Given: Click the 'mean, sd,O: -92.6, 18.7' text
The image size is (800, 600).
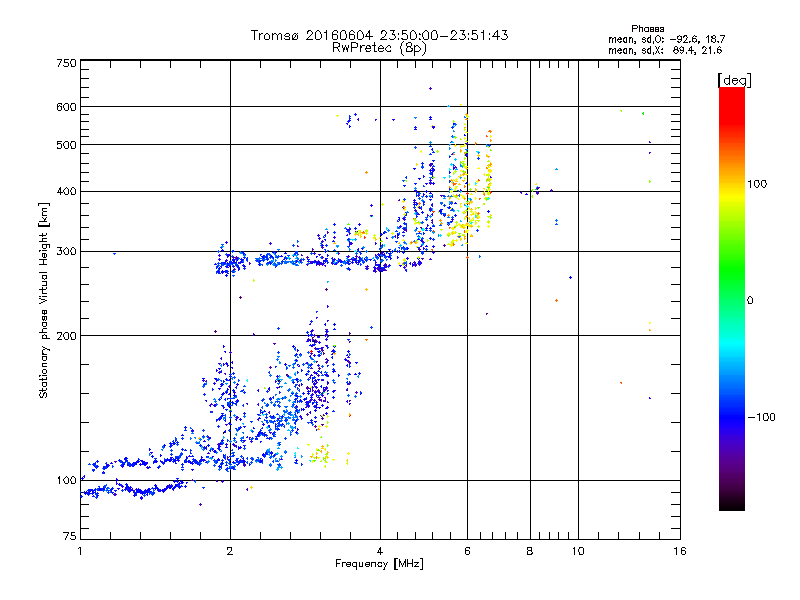Looking at the screenshot, I should (x=666, y=39).
